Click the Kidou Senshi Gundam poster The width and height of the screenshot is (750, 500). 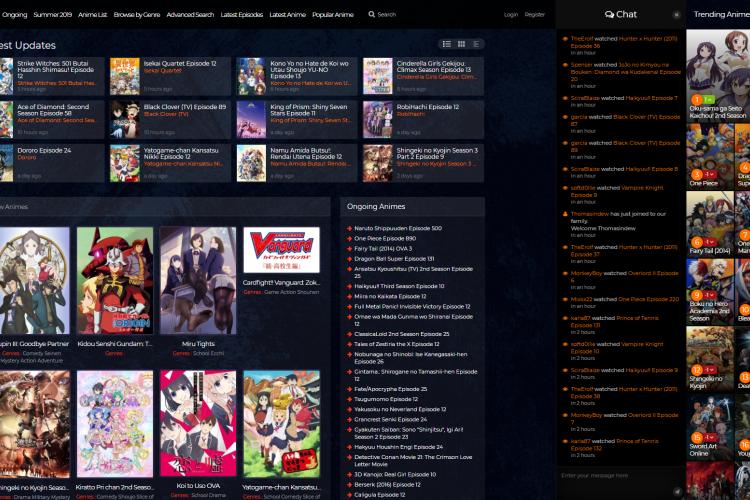tap(115, 280)
